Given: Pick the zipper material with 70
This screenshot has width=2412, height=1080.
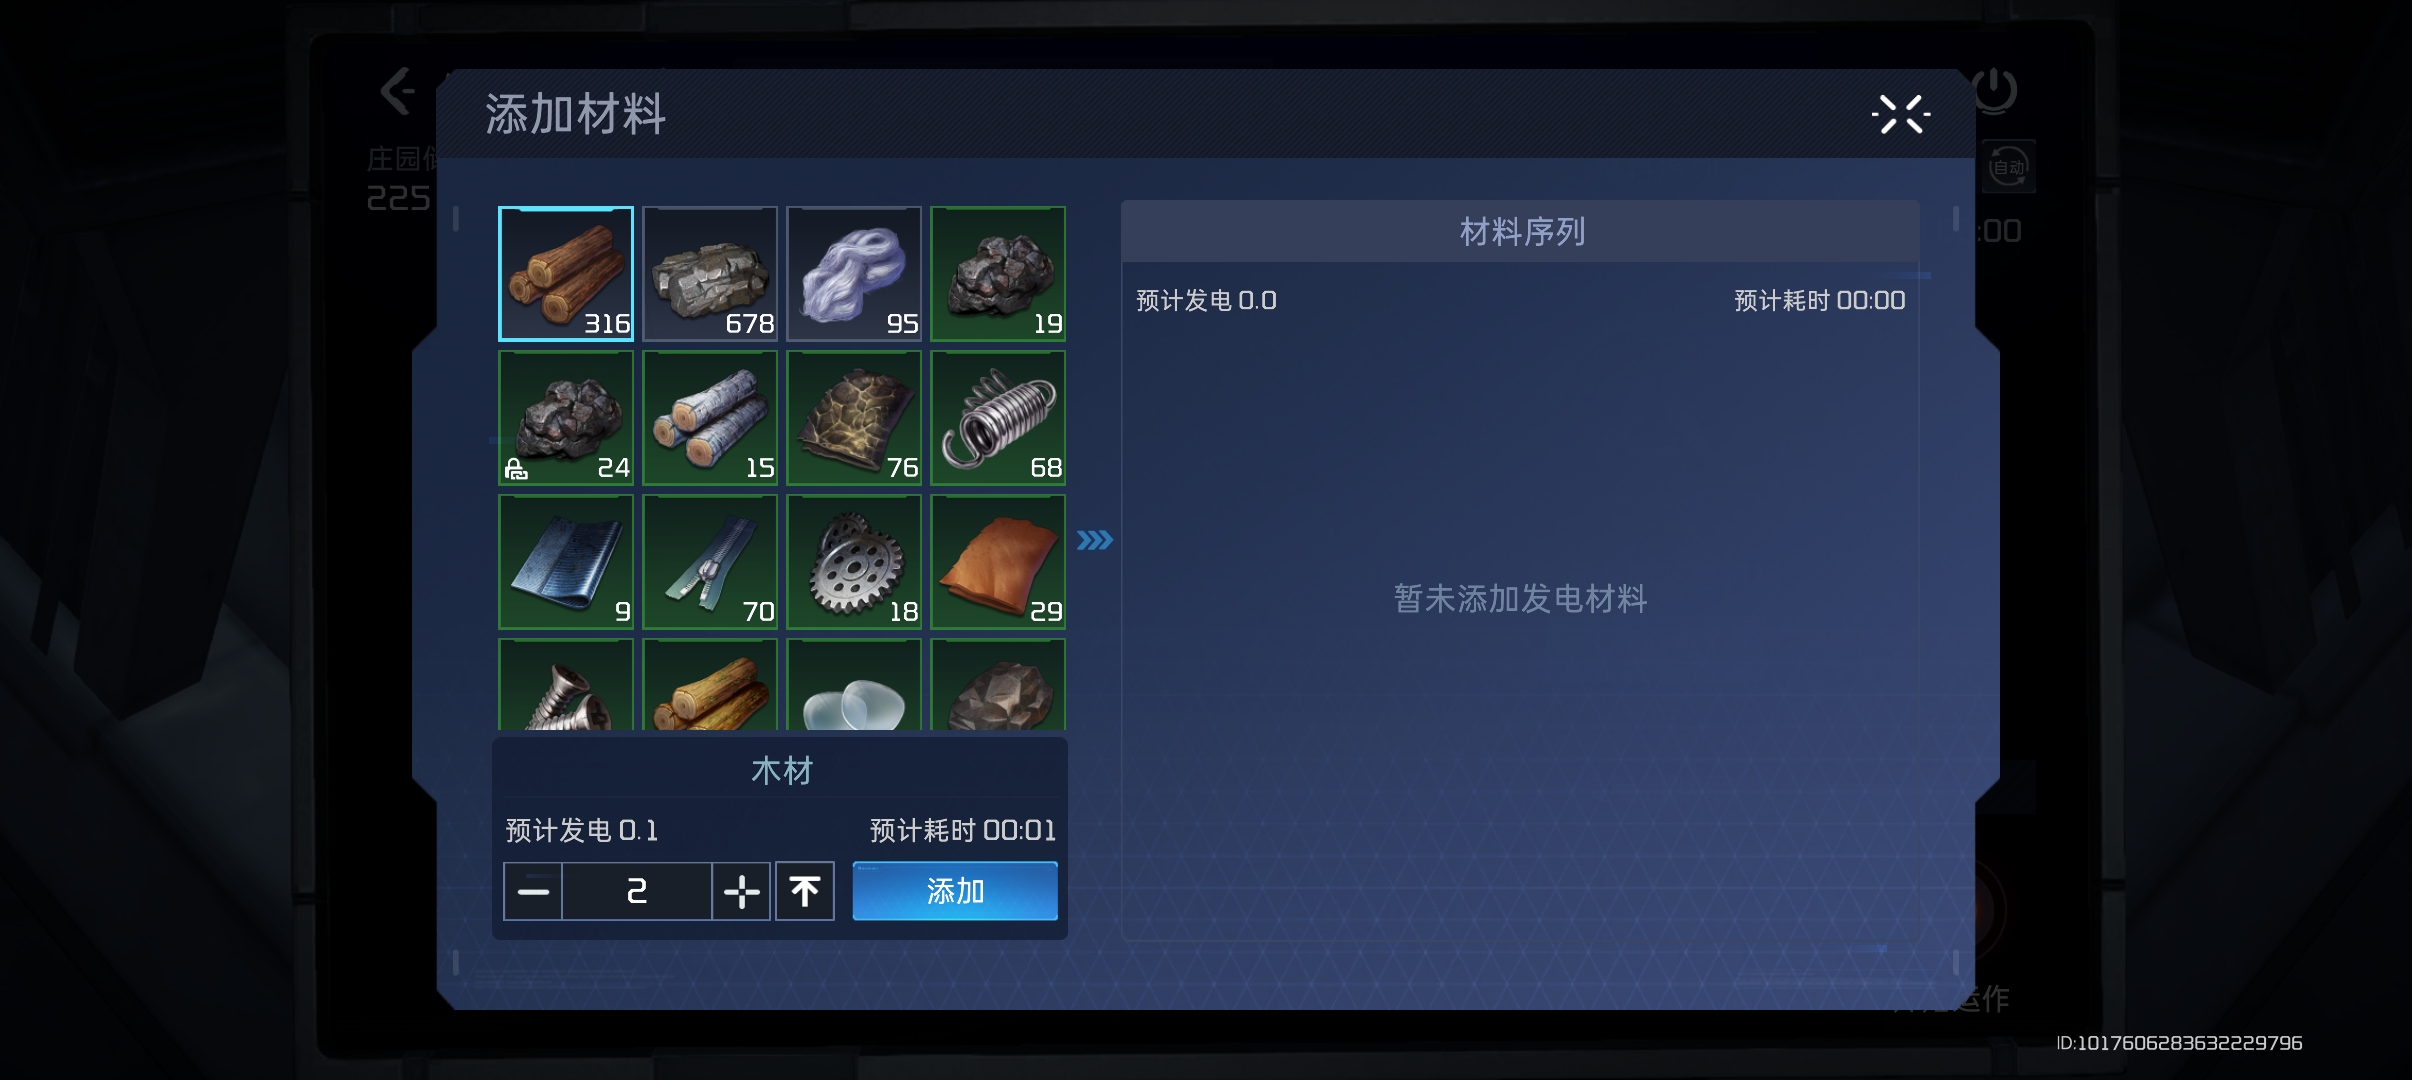Looking at the screenshot, I should (710, 562).
